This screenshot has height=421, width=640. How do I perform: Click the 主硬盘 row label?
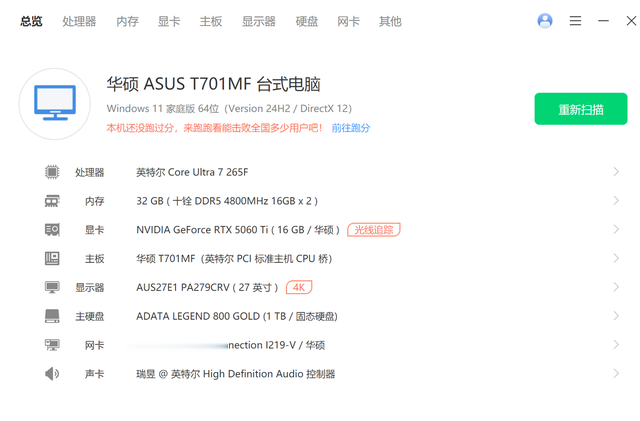[89, 316]
